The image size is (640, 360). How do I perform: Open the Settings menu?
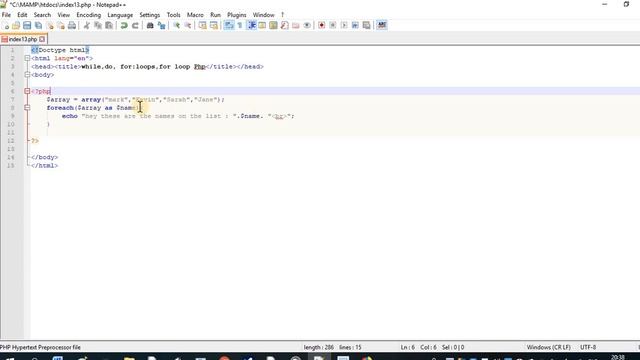[x=150, y=15]
